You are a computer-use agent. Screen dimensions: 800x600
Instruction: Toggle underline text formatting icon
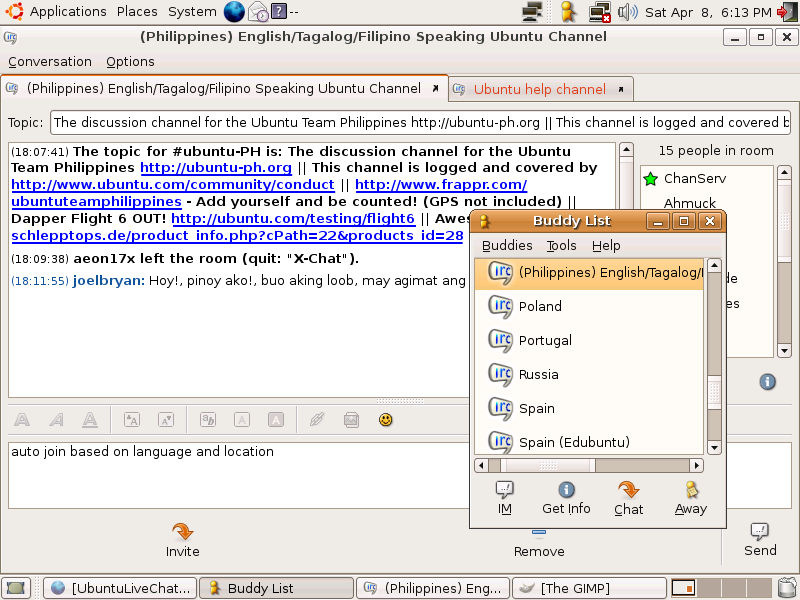click(90, 420)
